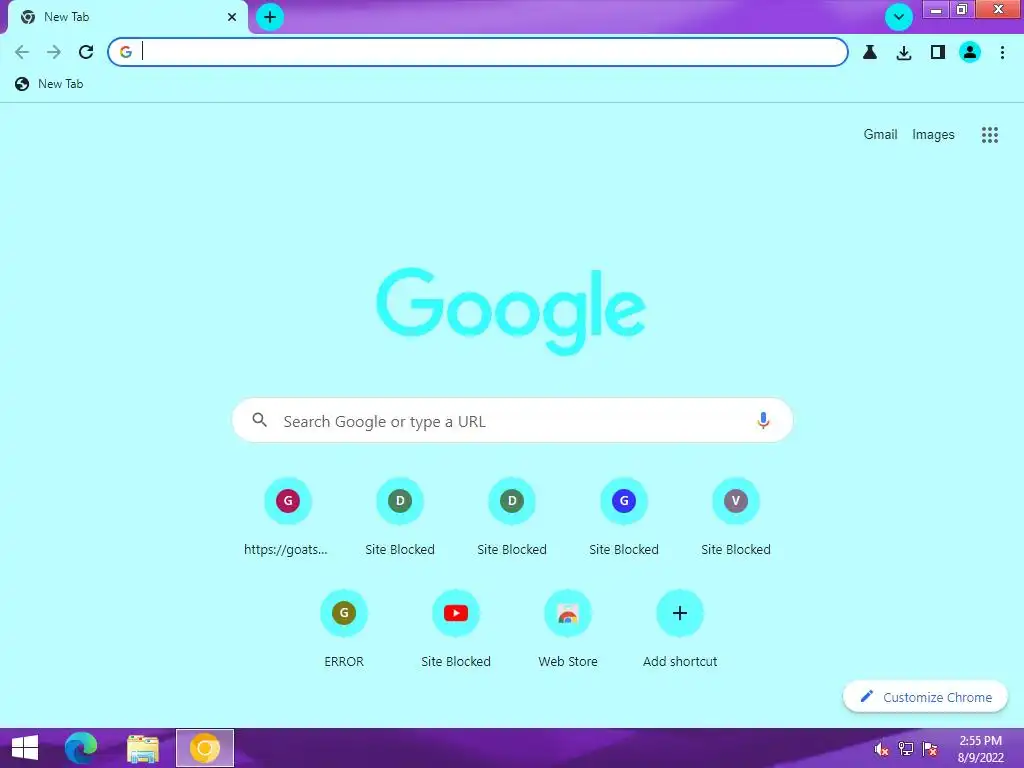Open the Gmail link

tap(880, 135)
